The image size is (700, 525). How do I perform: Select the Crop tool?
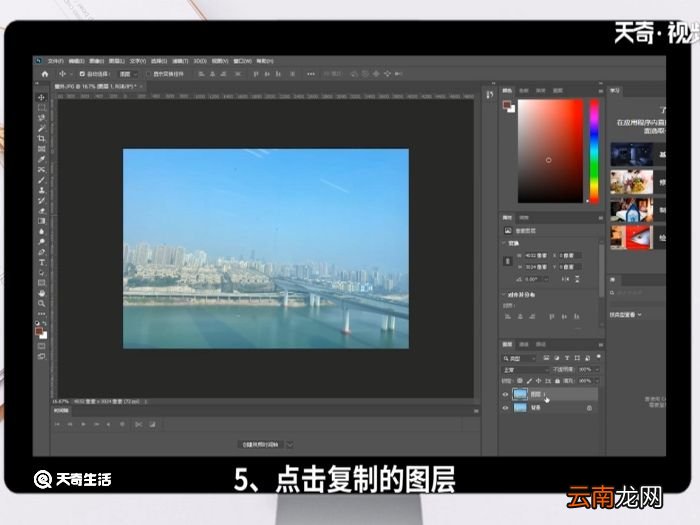tap(42, 138)
